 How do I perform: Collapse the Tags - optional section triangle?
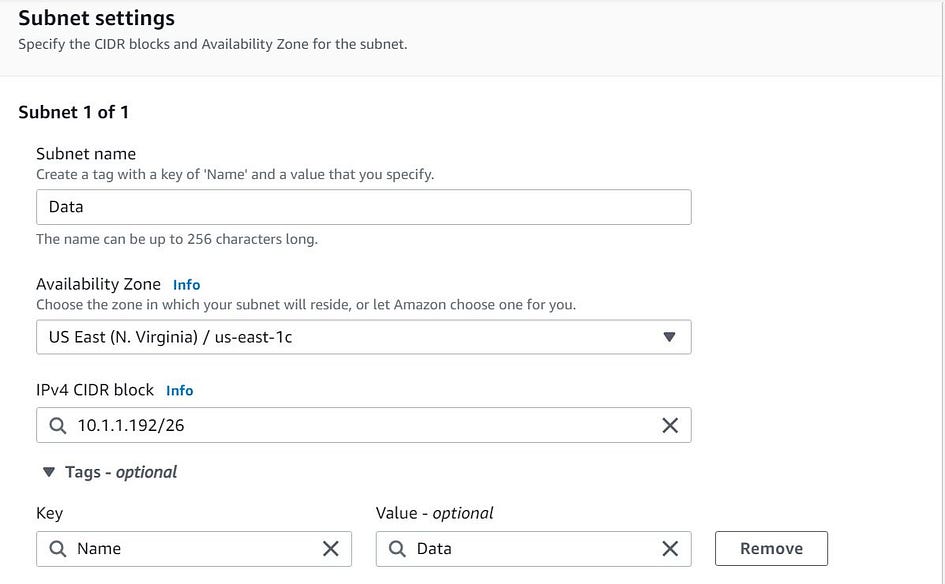pyautogui.click(x=48, y=472)
